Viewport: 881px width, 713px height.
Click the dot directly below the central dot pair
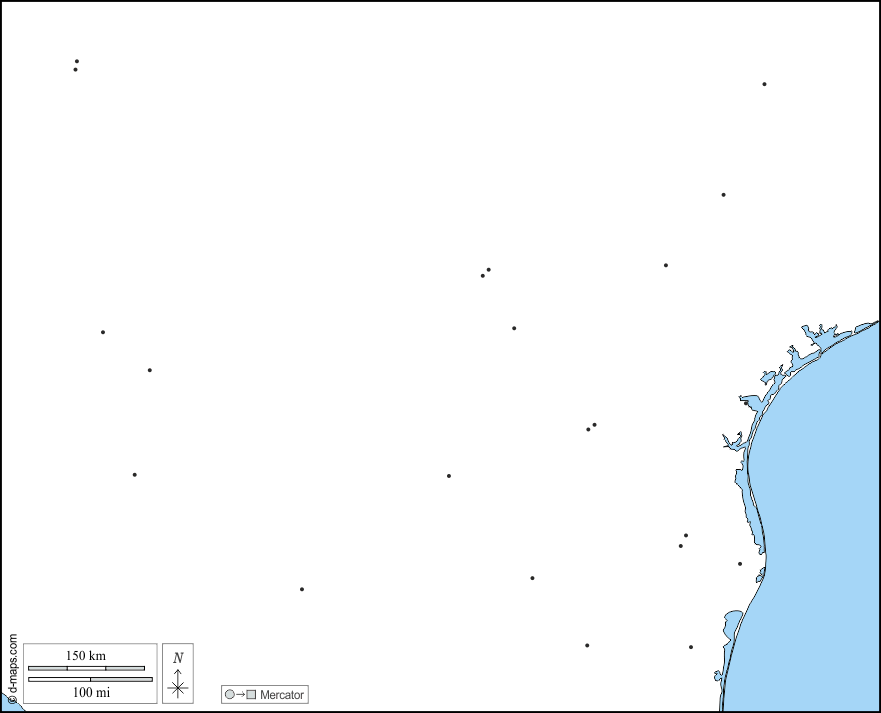(x=514, y=328)
